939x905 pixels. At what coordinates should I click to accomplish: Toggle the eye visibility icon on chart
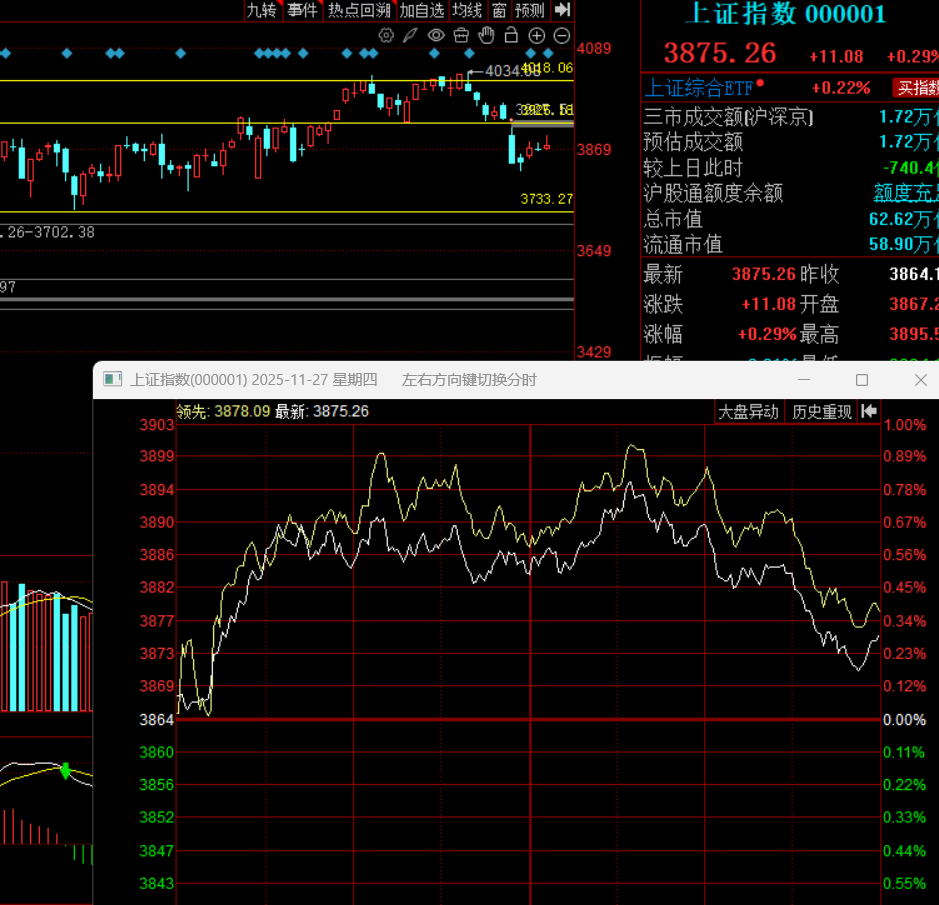pos(436,36)
